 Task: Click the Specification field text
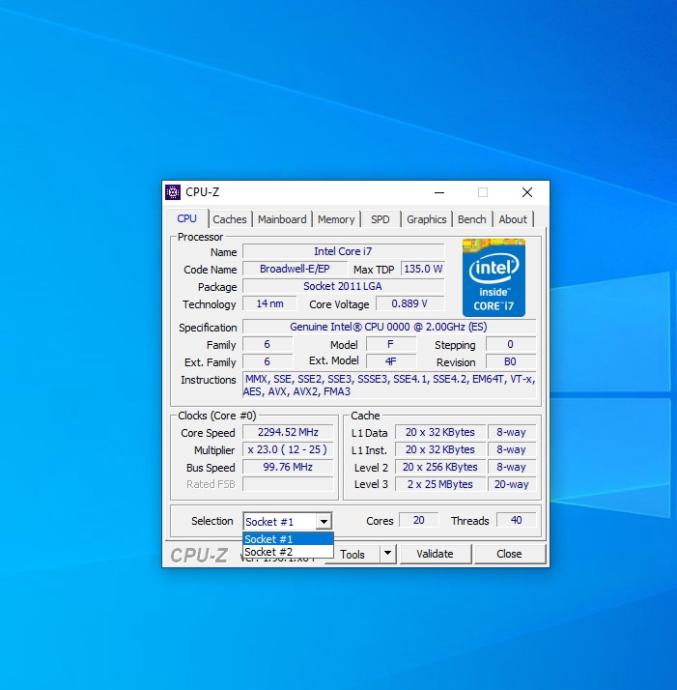(389, 327)
